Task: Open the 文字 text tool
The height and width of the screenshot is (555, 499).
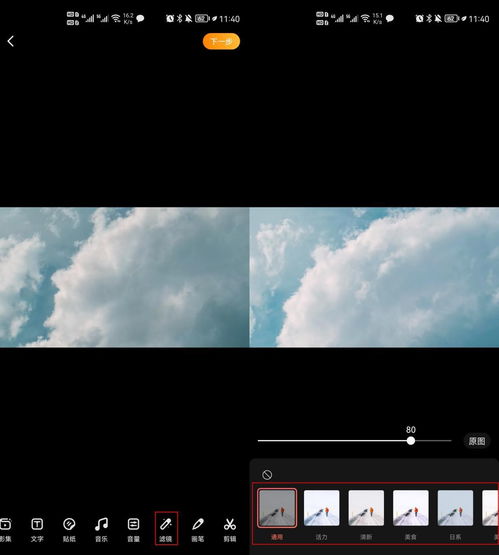Action: tap(37, 530)
